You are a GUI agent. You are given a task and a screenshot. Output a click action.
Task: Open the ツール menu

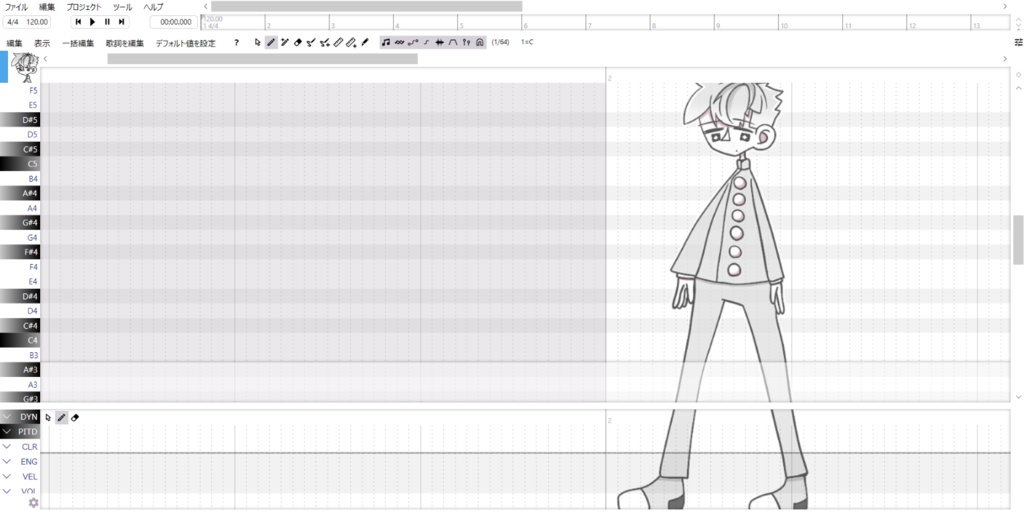[x=123, y=7]
